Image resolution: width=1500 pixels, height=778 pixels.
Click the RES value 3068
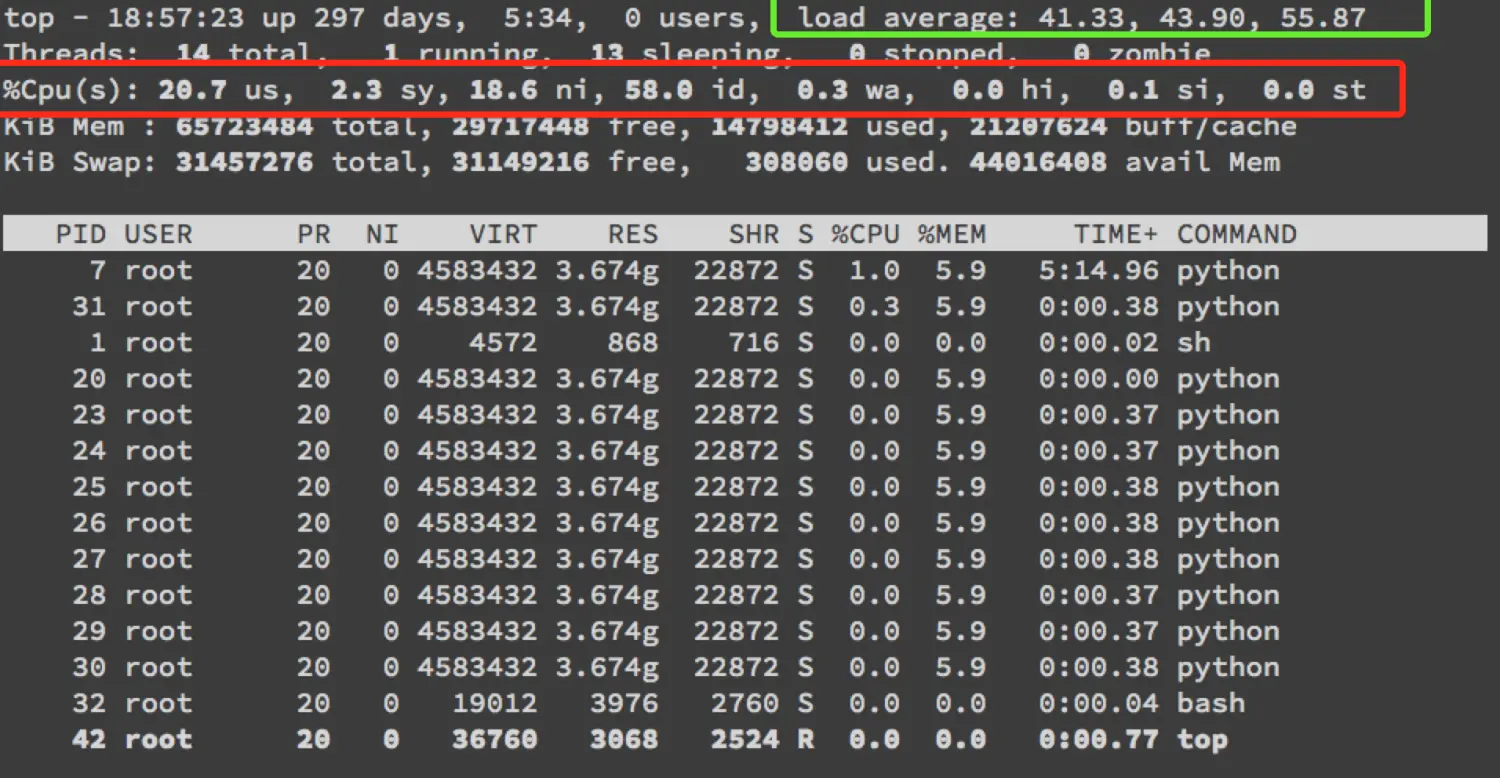click(x=624, y=739)
